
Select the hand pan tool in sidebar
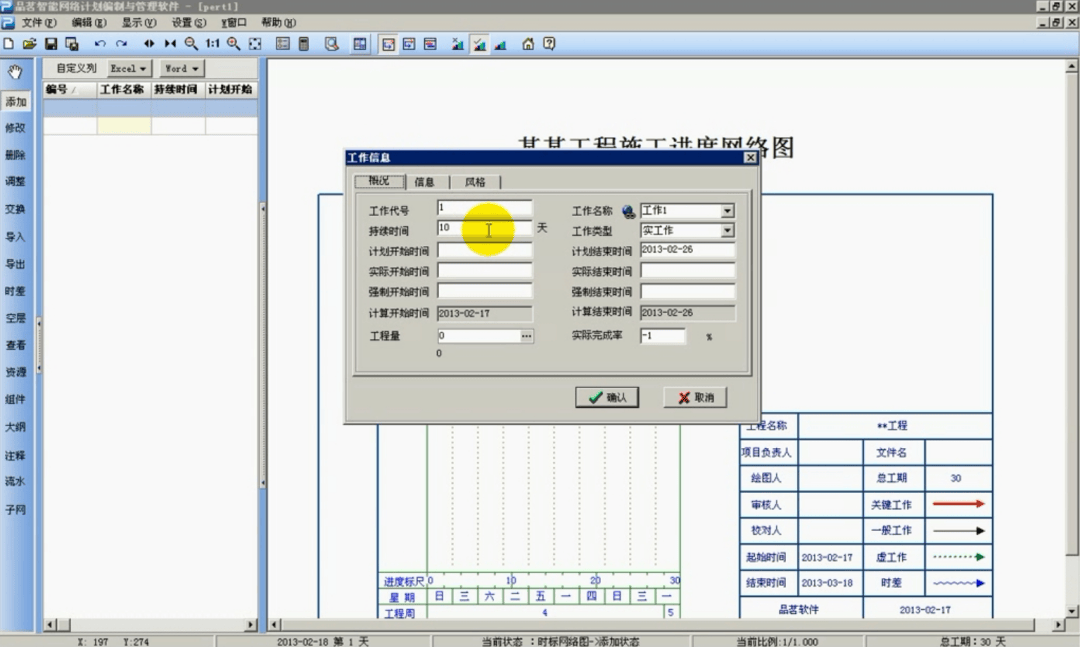tap(15, 72)
